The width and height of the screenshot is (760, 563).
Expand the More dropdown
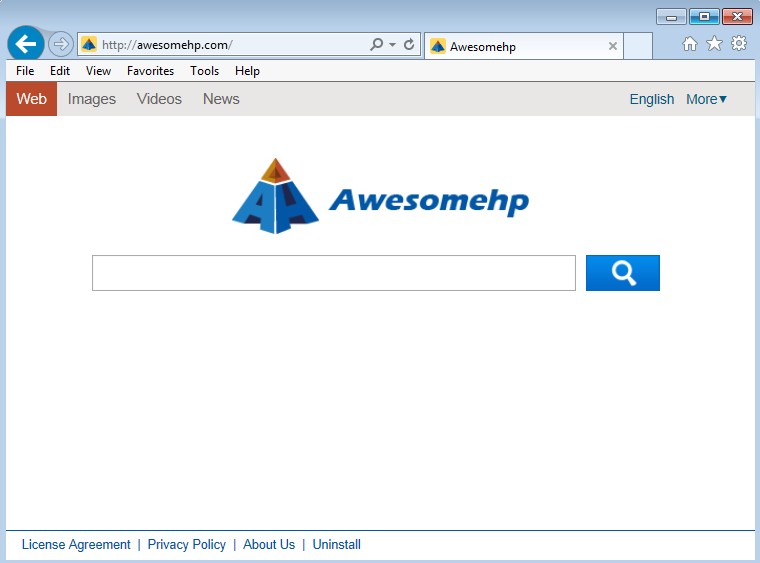click(706, 99)
